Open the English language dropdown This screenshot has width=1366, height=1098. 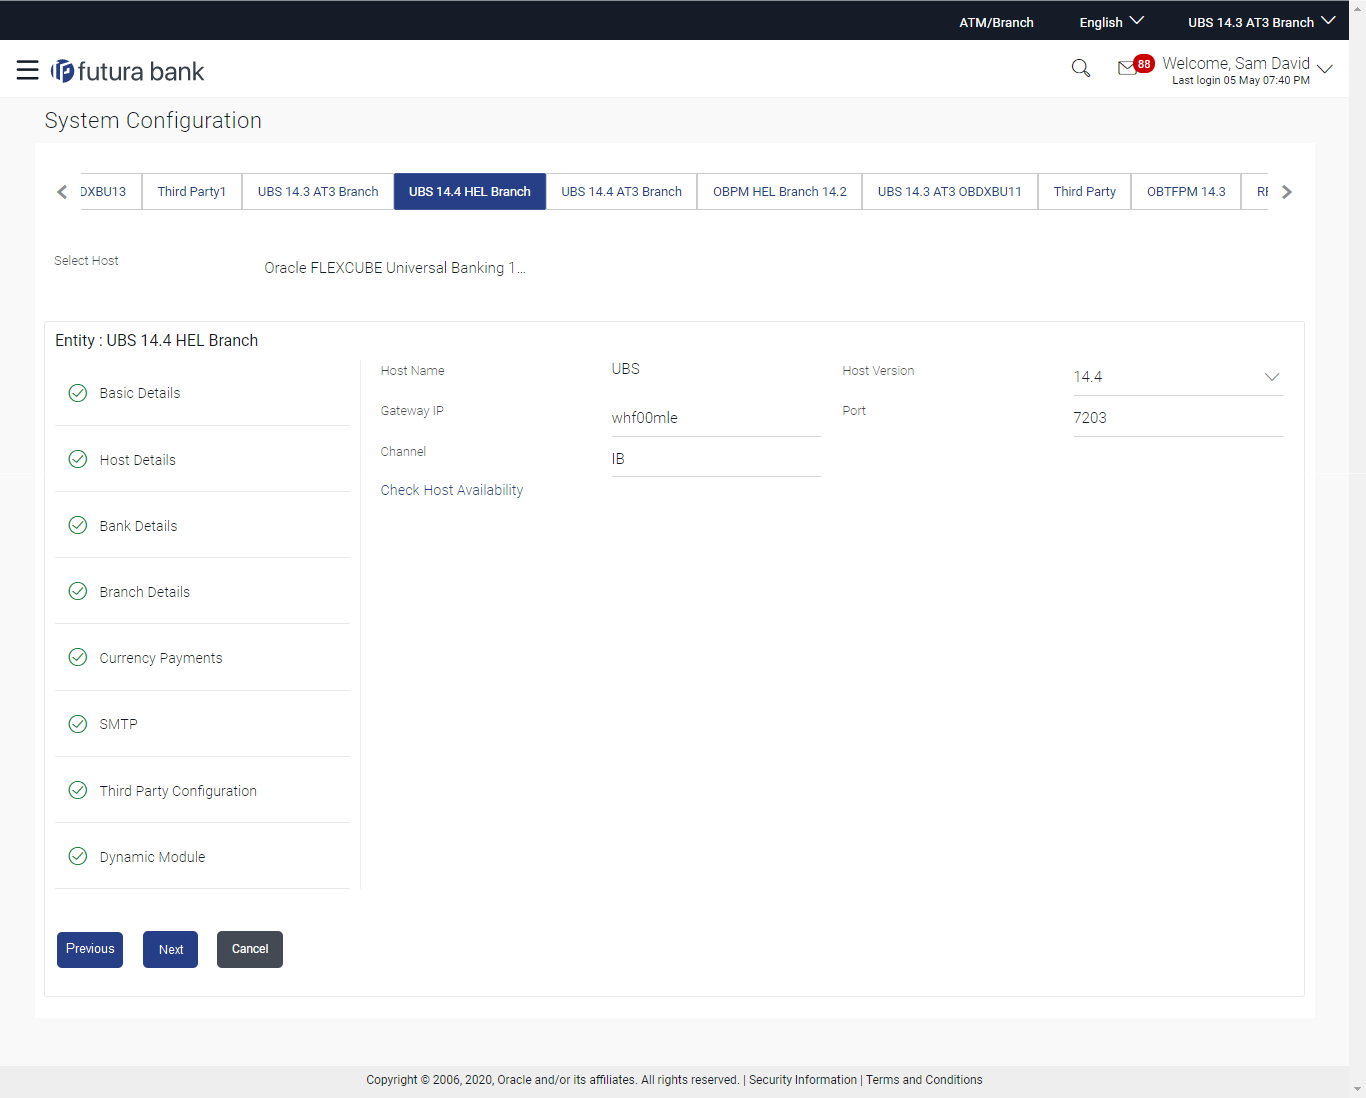pos(1111,22)
